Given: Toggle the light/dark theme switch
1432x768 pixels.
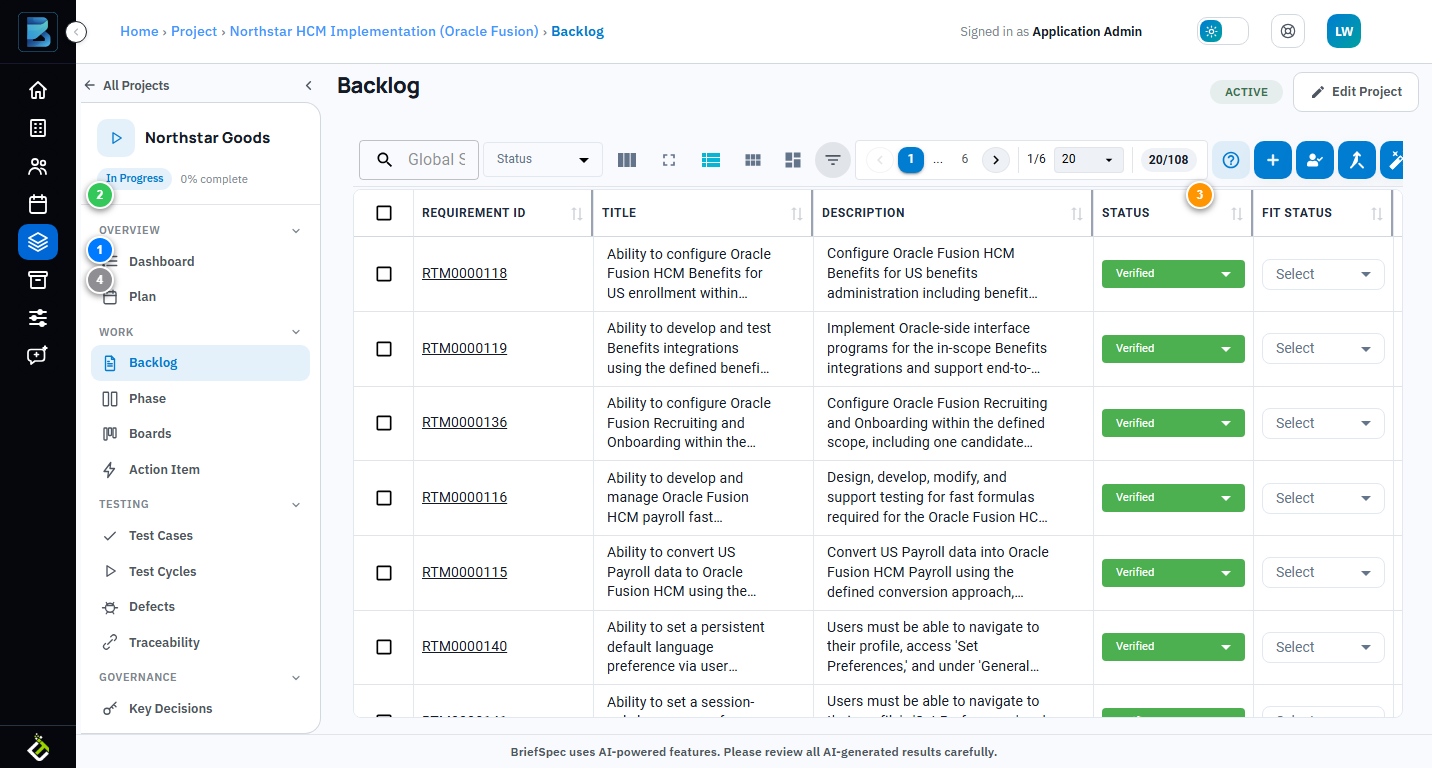Looking at the screenshot, I should [1223, 31].
